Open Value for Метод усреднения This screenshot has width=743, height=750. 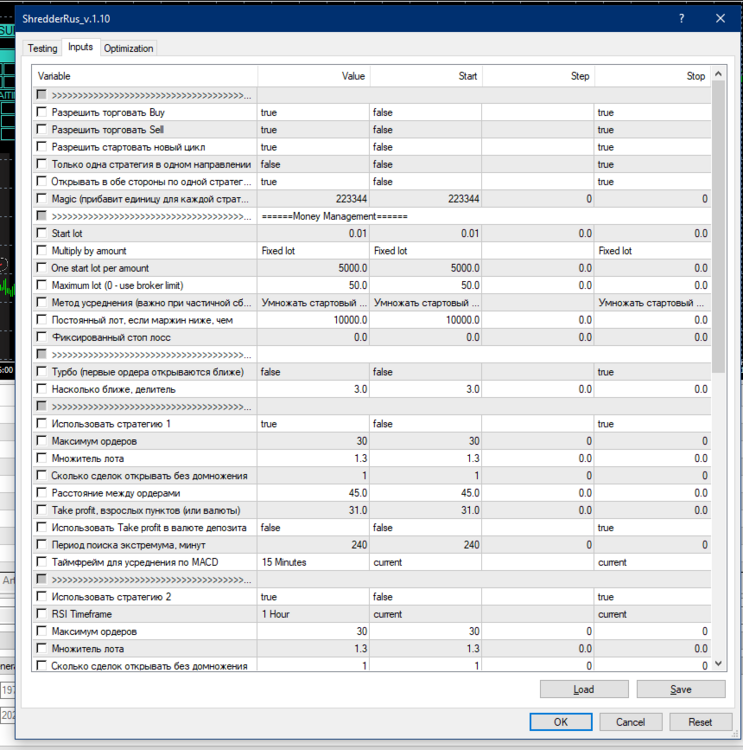313,303
